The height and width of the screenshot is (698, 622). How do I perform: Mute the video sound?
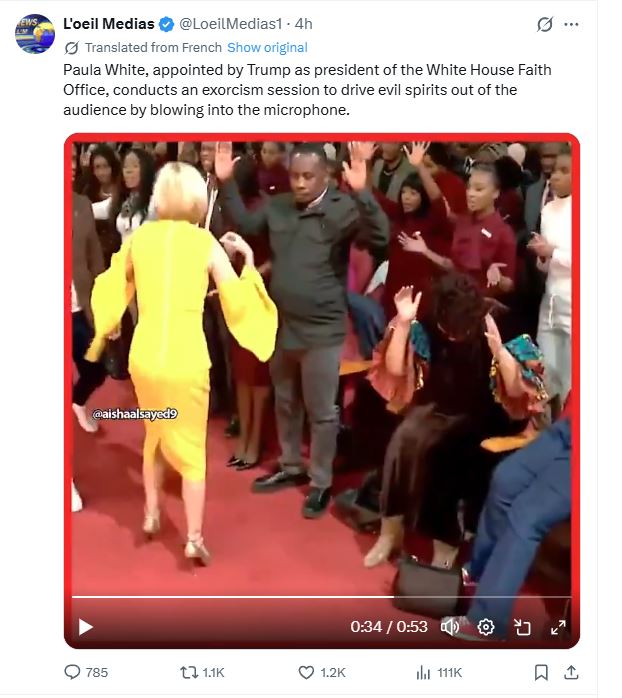450,627
